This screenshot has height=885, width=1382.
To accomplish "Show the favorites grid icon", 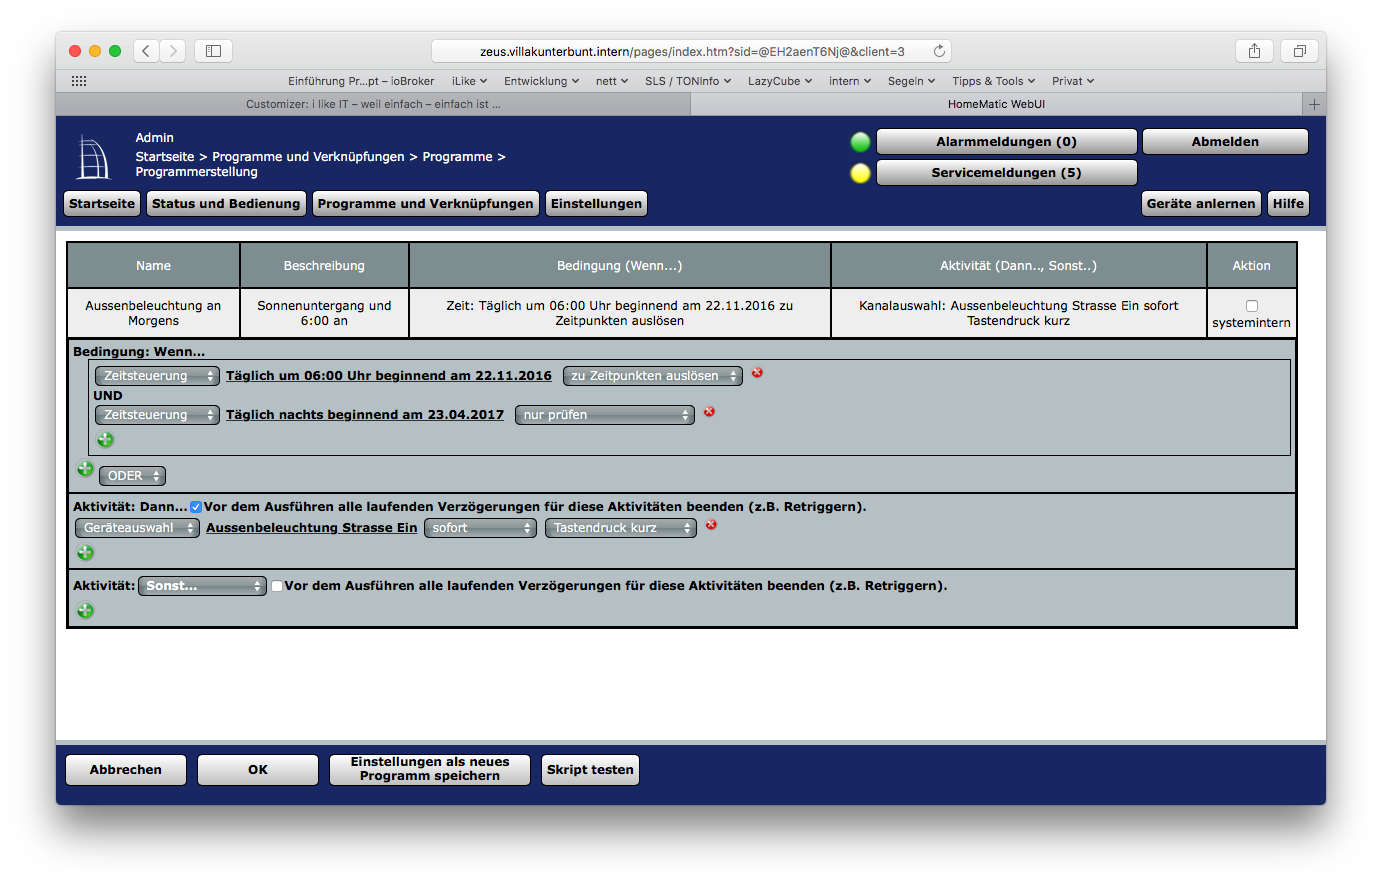I will pos(79,81).
